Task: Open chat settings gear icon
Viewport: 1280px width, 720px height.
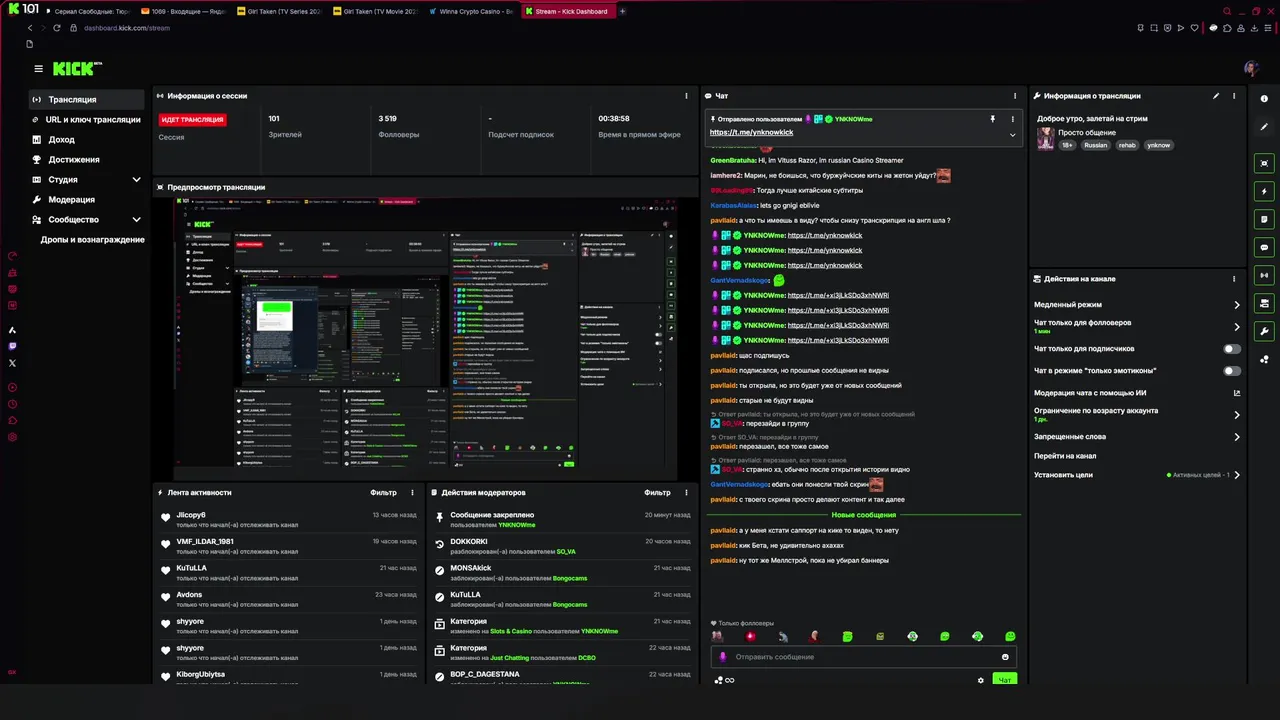Action: click(x=980, y=680)
